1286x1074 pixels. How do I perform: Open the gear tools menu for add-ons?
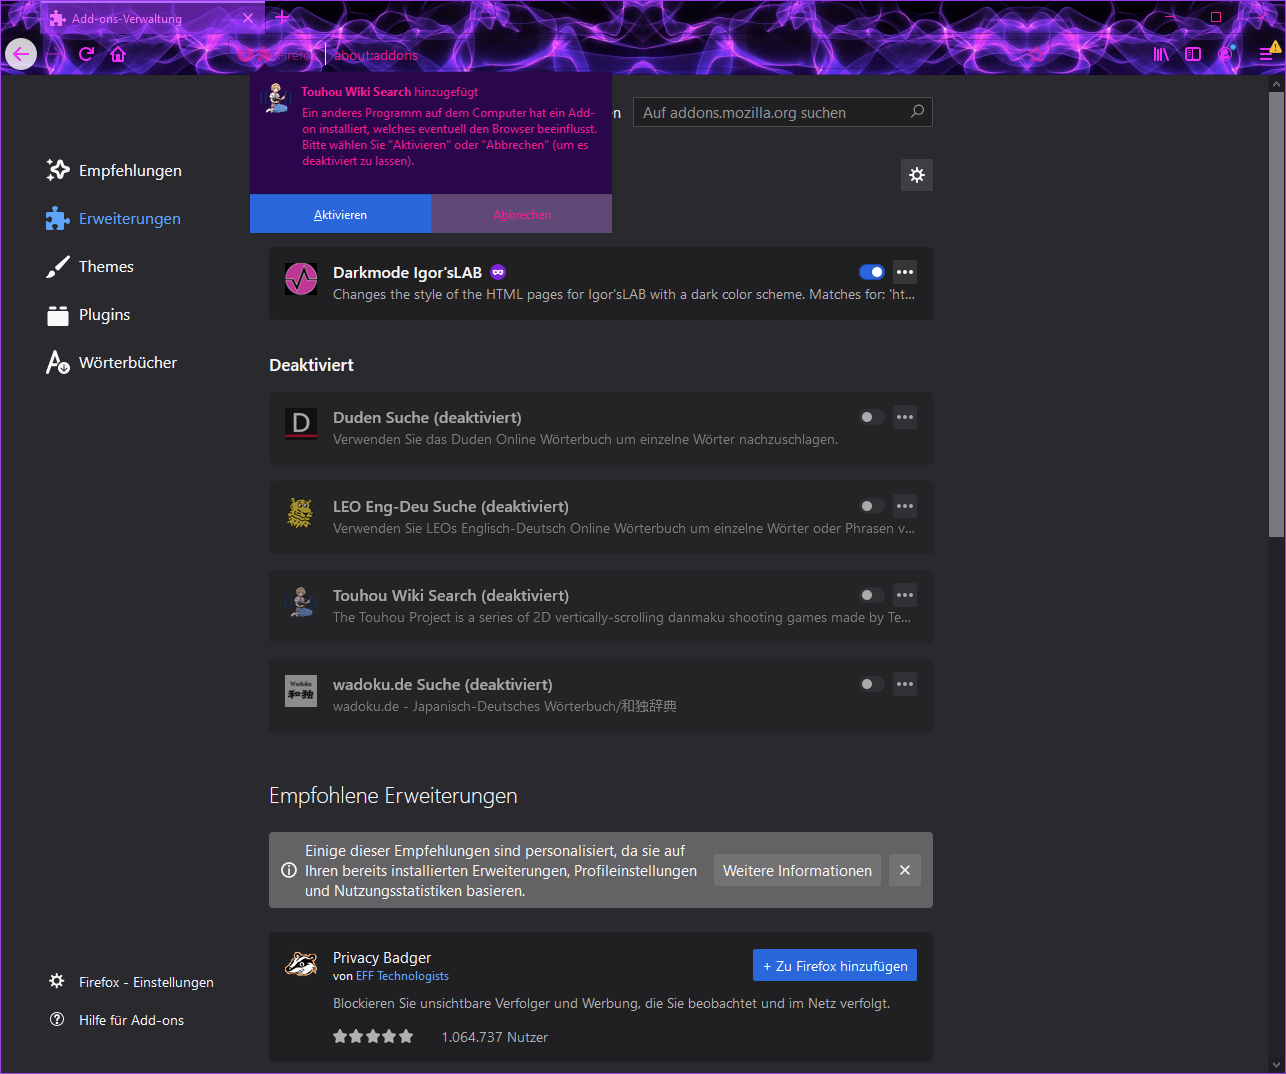(x=917, y=175)
